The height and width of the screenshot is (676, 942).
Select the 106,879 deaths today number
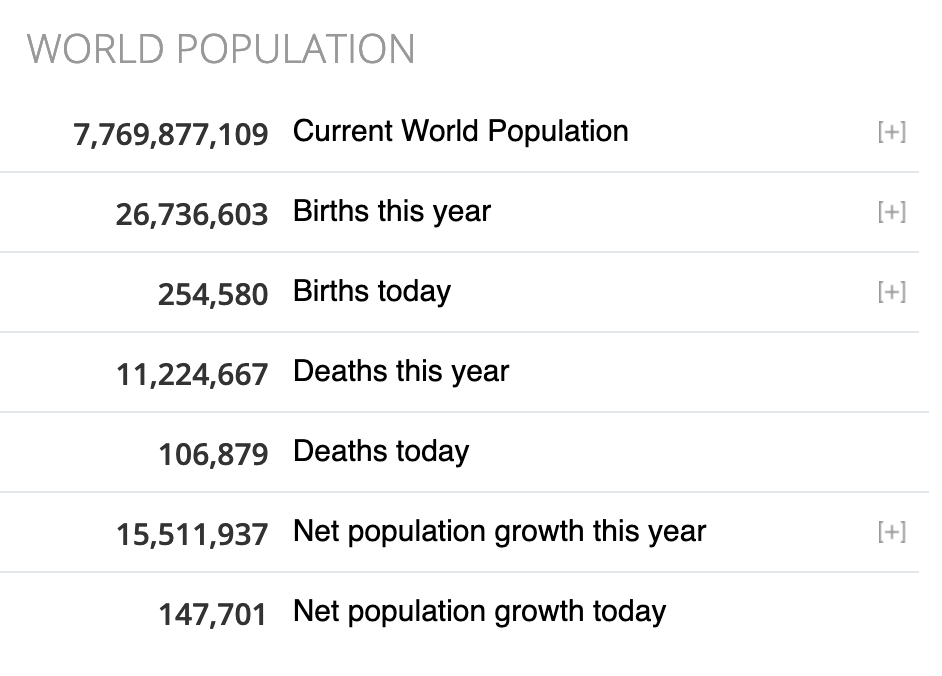pyautogui.click(x=213, y=454)
